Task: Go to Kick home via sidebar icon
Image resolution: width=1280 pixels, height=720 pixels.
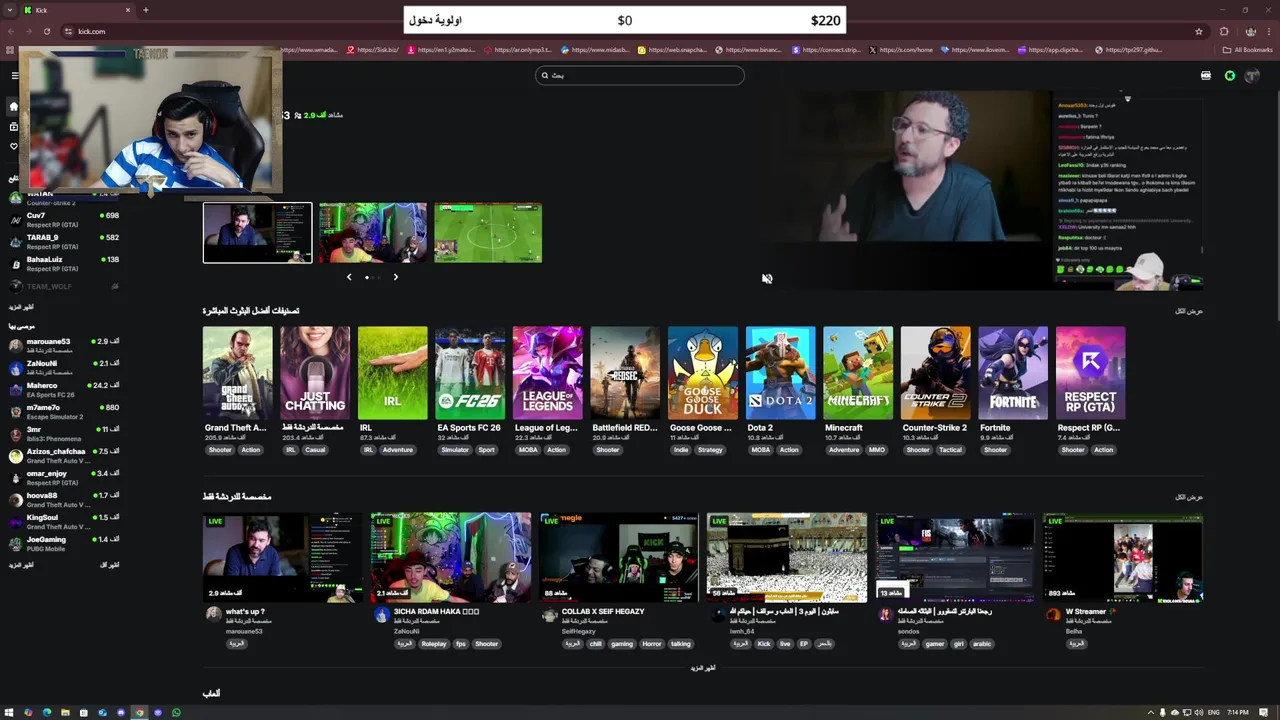Action: pos(14,106)
